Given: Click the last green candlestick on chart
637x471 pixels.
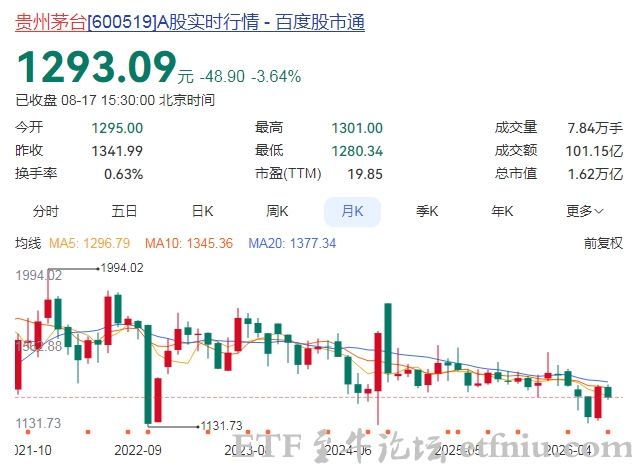Looking at the screenshot, I should [608, 392].
